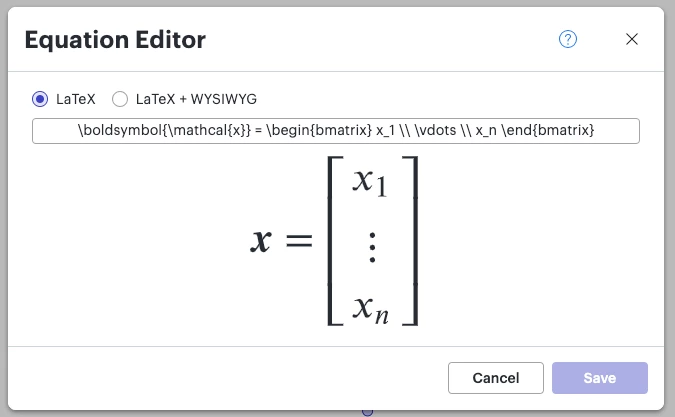Click the matrix right square bracket
Screen dimensions: 675x417
(x=410, y=241)
